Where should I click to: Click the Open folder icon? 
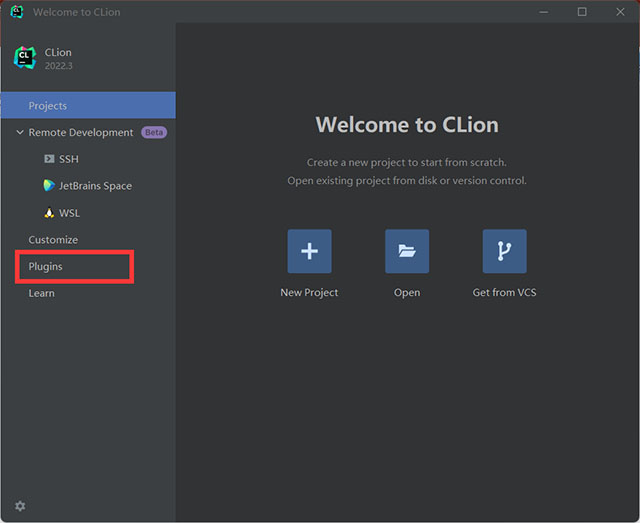pyautogui.click(x=407, y=251)
